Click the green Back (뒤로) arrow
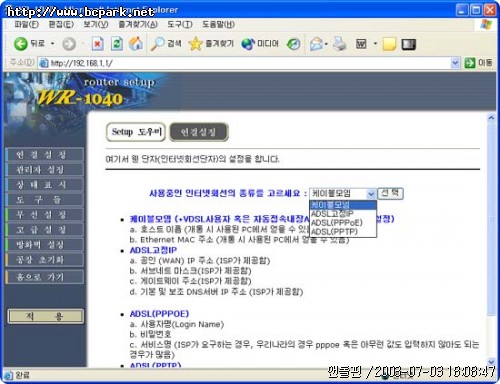This screenshot has width=500, height=384. (x=21, y=44)
